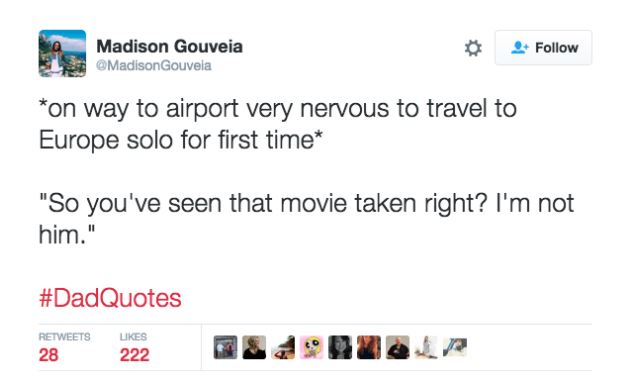The image size is (643, 375).
Task: Click the first liker avatar with two people
Action: tap(226, 348)
